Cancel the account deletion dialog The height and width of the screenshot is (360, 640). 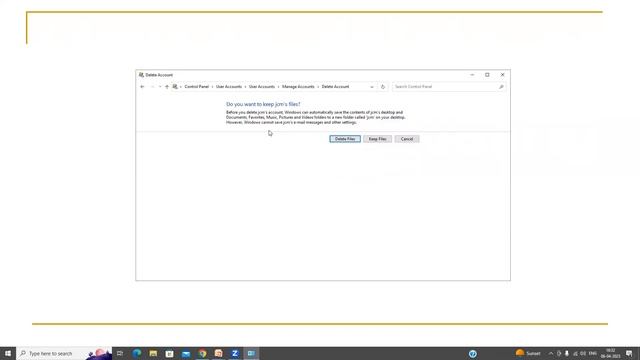coord(407,139)
